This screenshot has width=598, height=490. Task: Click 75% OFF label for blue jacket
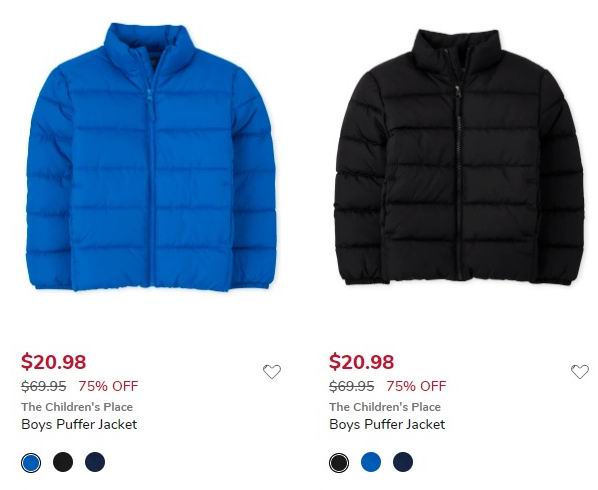pos(108,386)
